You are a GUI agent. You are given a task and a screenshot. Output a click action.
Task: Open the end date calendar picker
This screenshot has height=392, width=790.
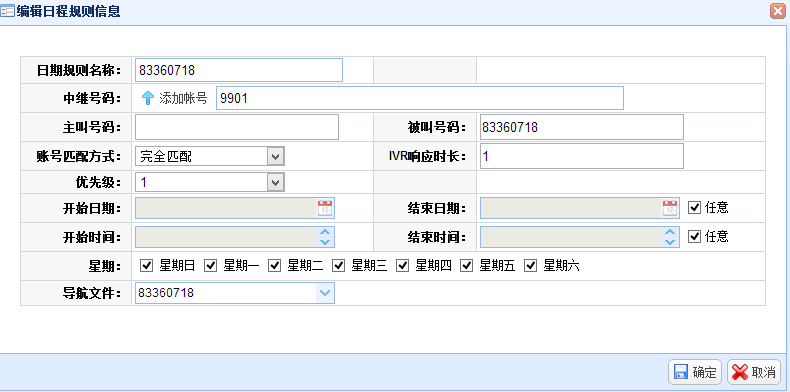[670, 208]
